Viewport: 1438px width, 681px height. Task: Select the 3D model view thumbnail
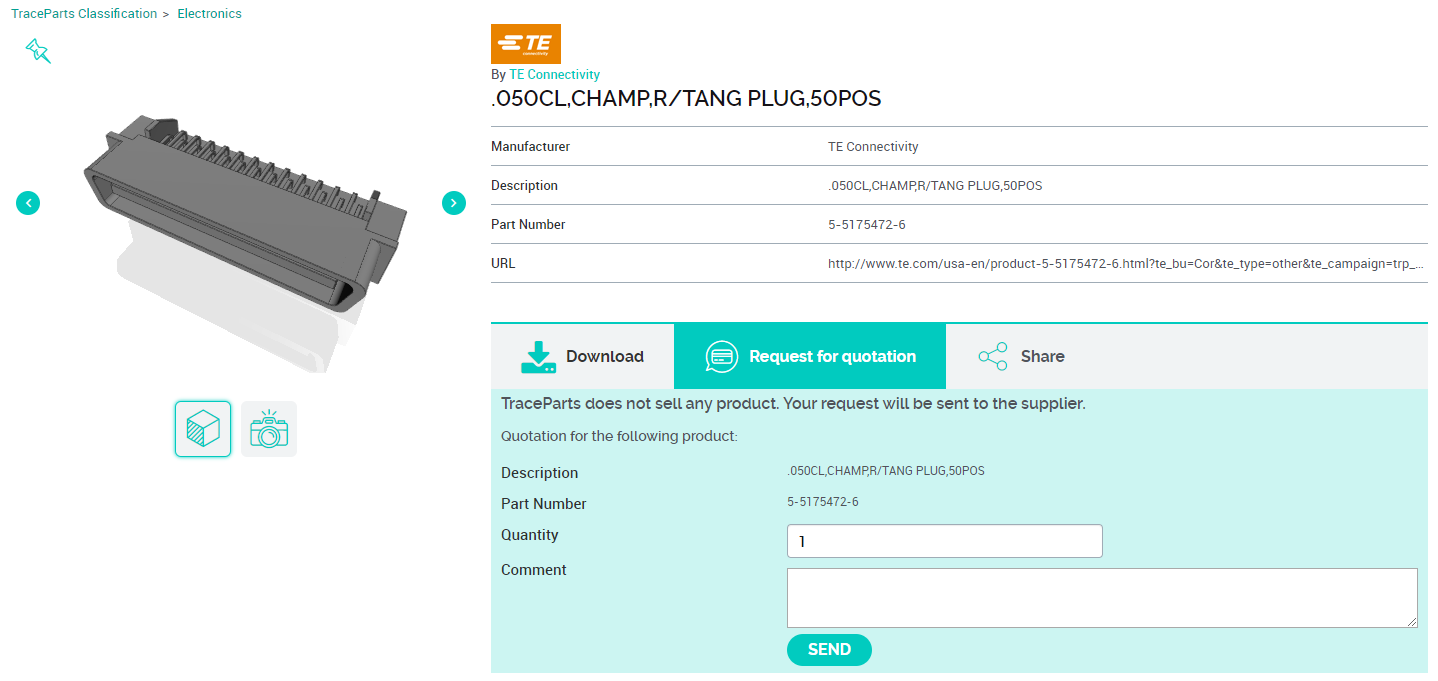tap(203, 429)
